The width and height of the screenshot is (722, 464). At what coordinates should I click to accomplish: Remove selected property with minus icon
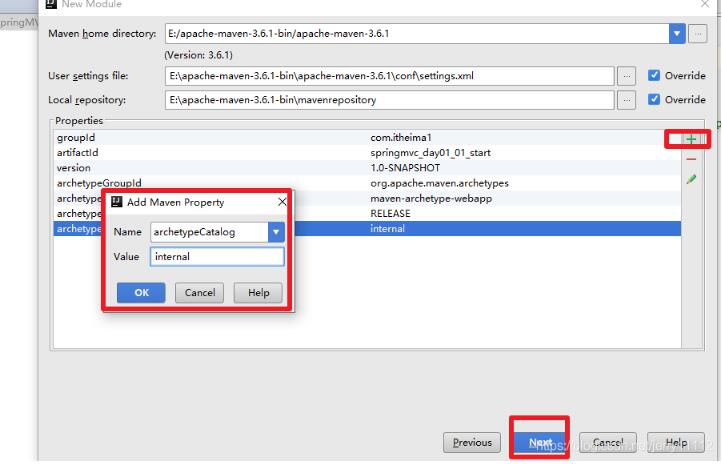pos(691,159)
